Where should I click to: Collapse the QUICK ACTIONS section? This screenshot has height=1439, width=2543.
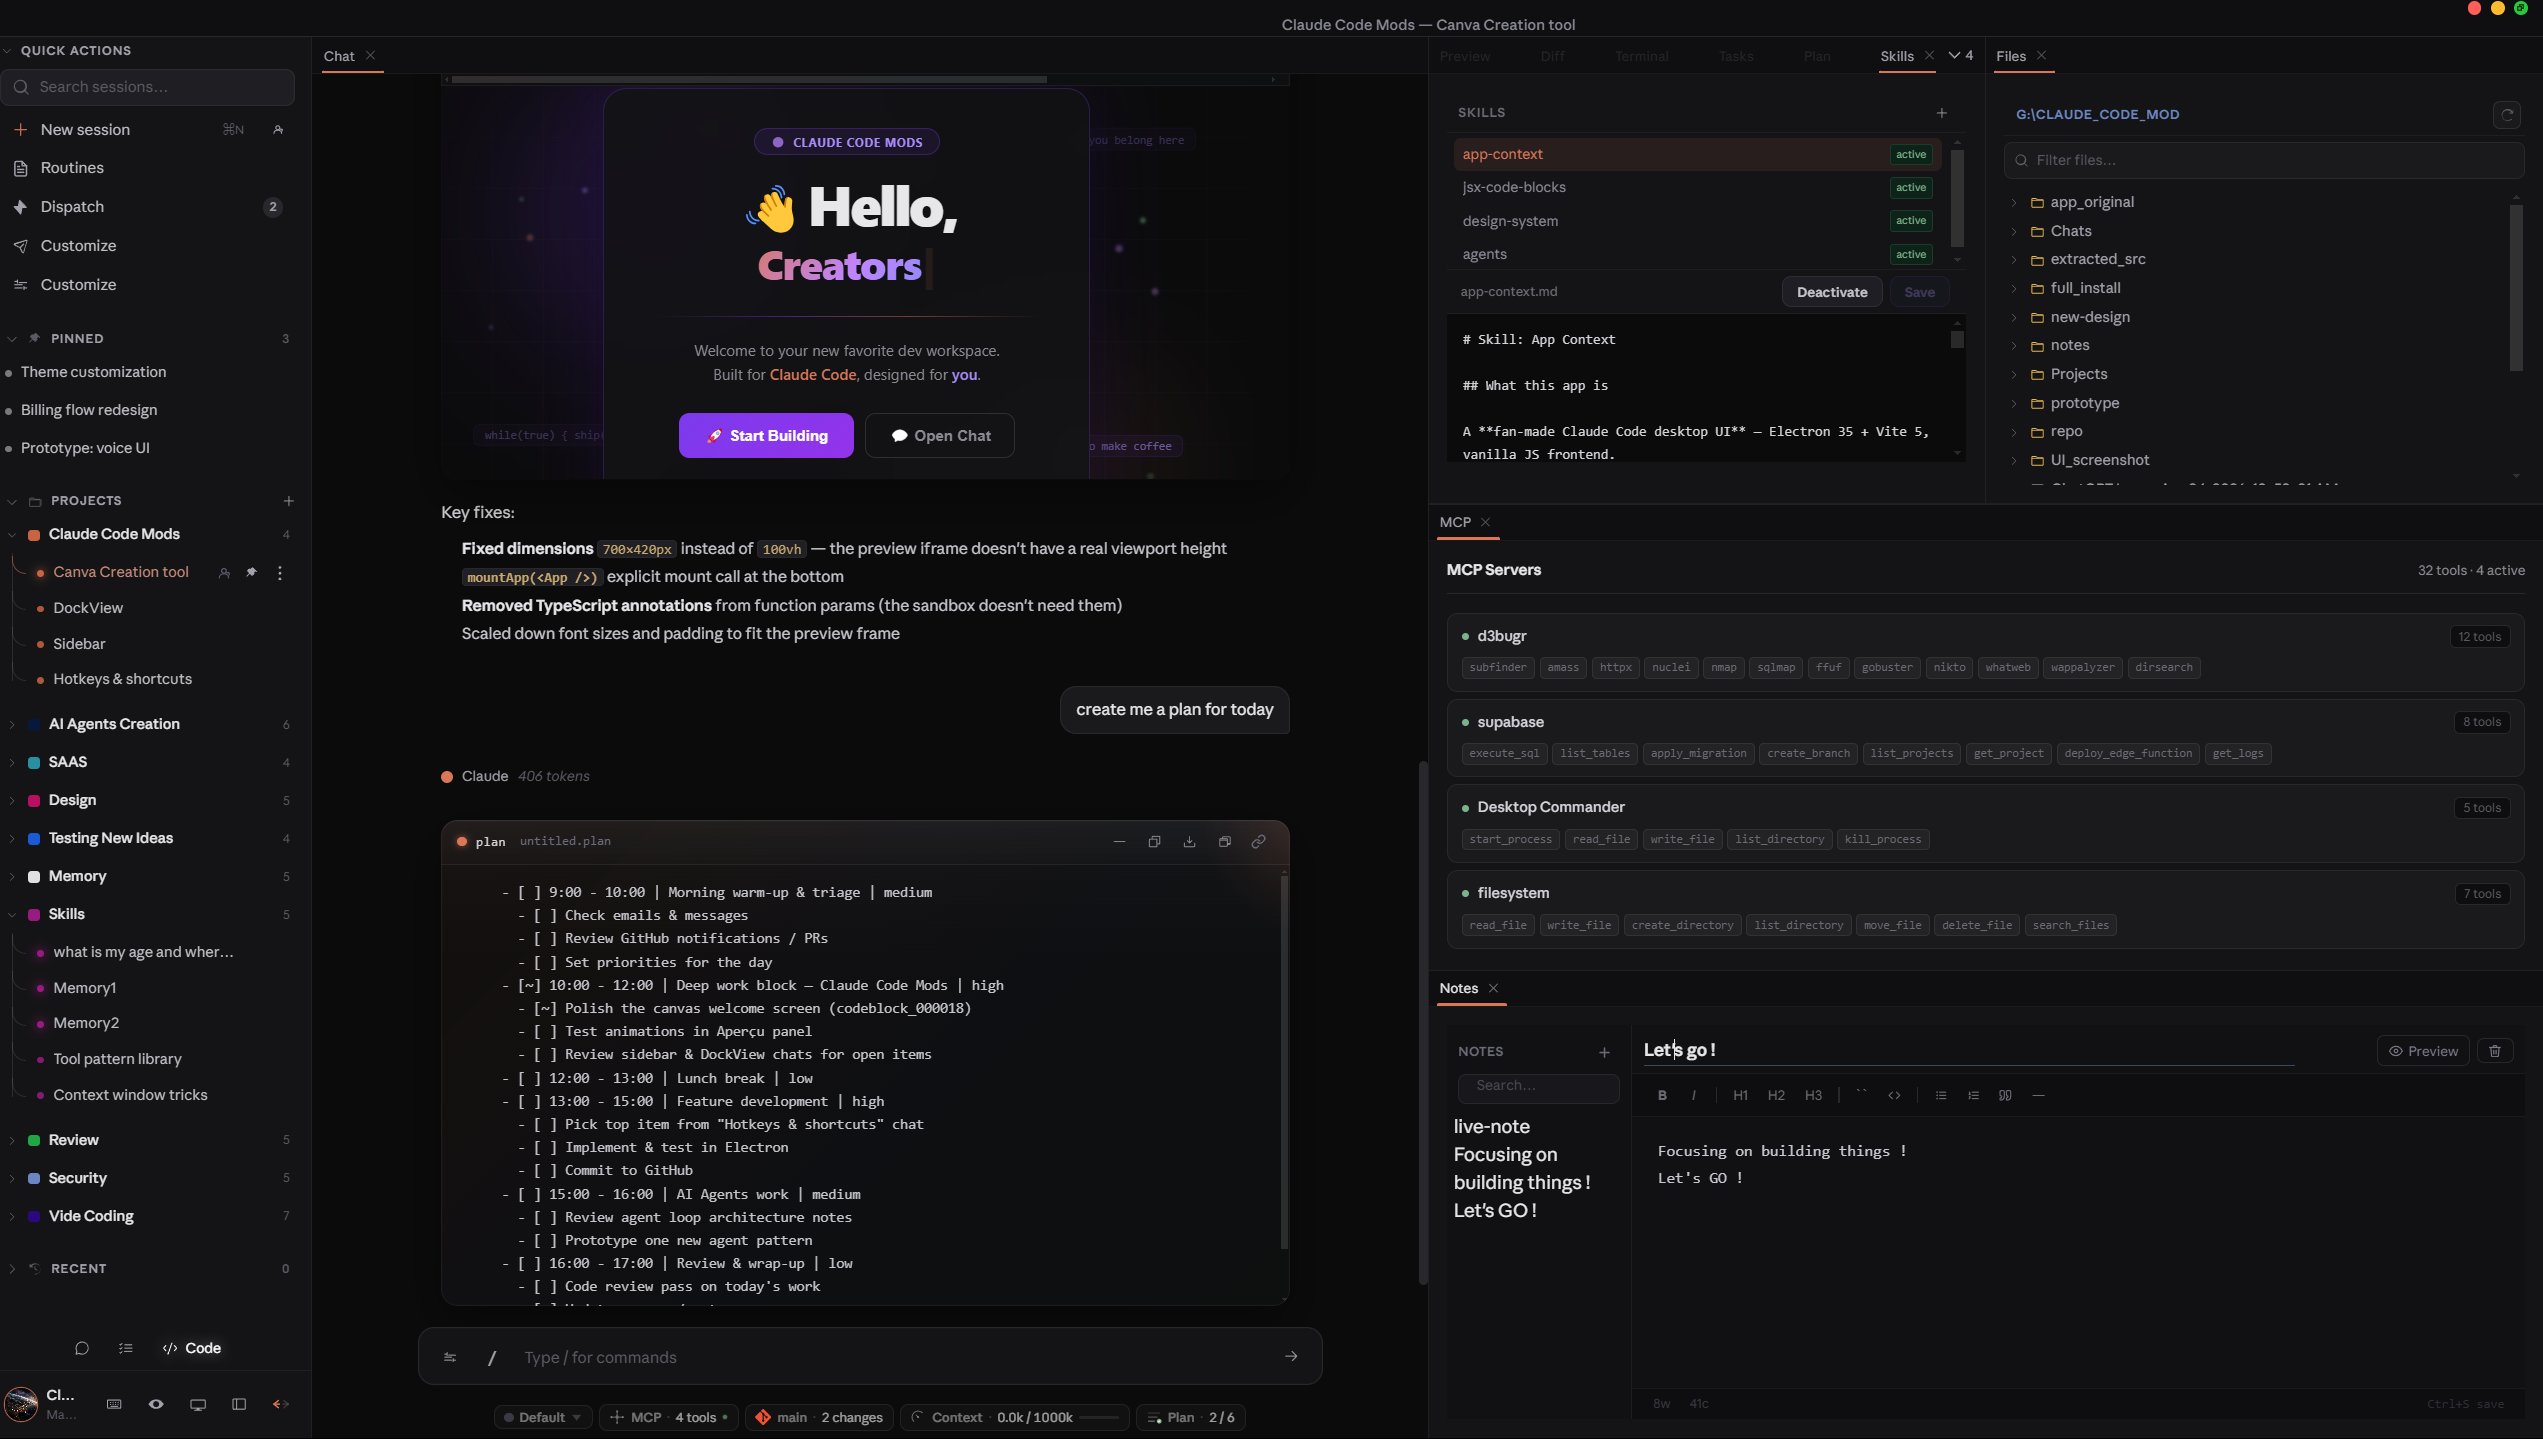[x=8, y=50]
